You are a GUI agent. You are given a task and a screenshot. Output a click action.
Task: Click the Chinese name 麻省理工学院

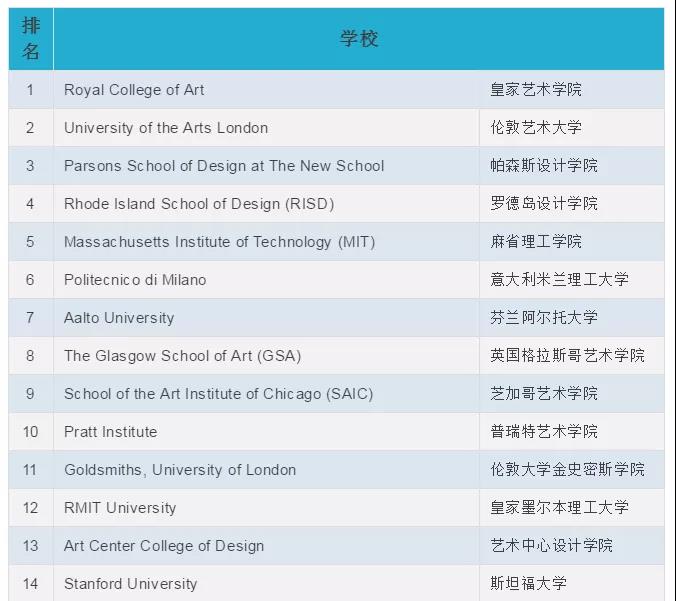click(536, 241)
